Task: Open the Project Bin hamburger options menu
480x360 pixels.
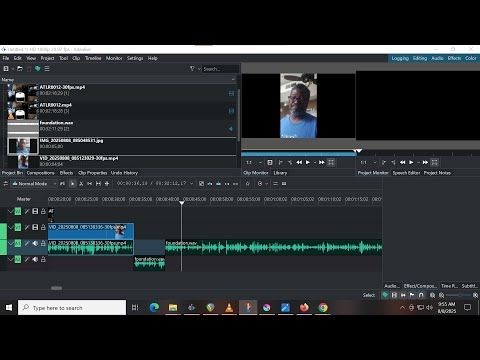Action: [47, 68]
